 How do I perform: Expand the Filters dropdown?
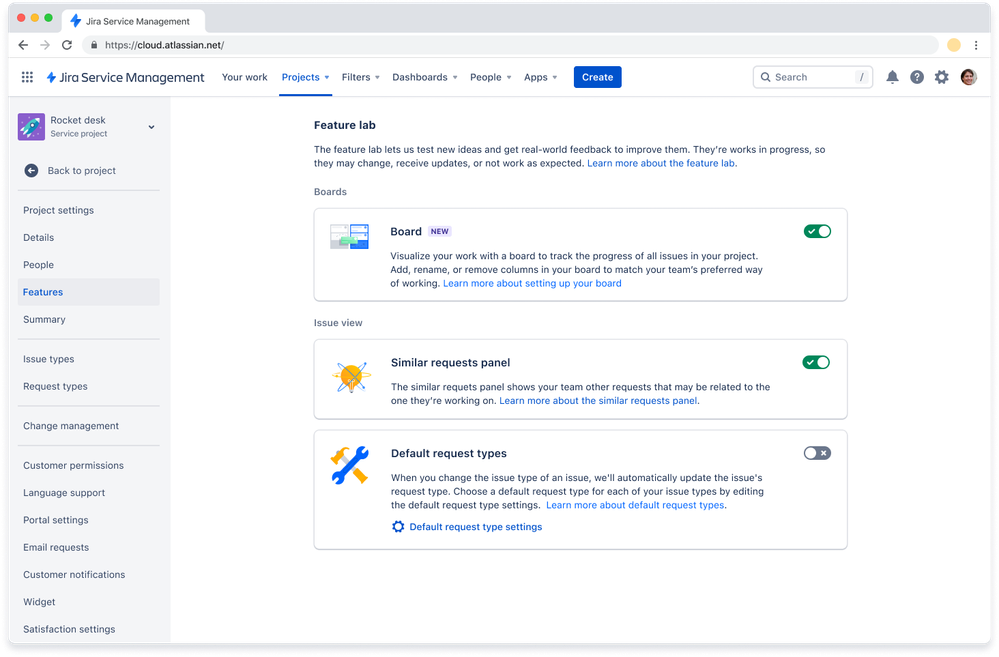361,77
